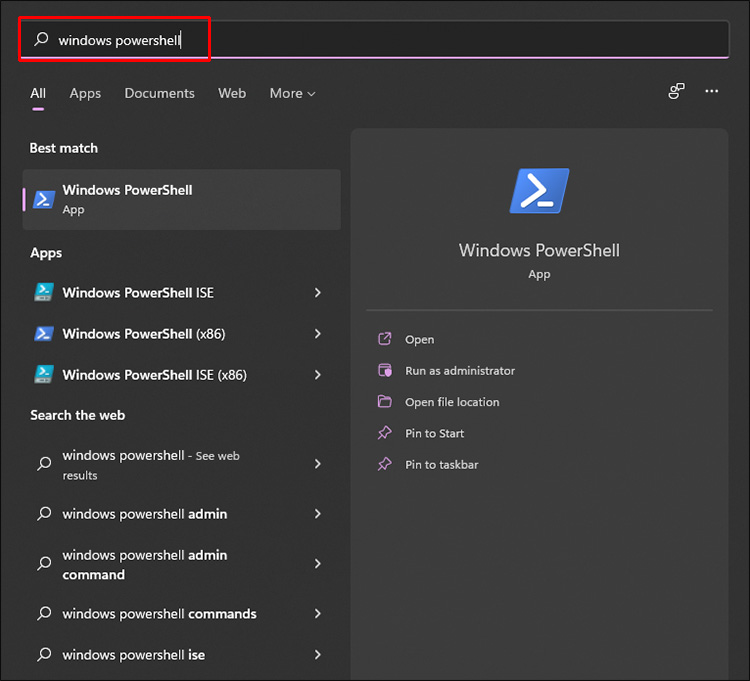The width and height of the screenshot is (750, 681).
Task: Click the Windows PowerShell ISE app icon
Action: click(44, 292)
